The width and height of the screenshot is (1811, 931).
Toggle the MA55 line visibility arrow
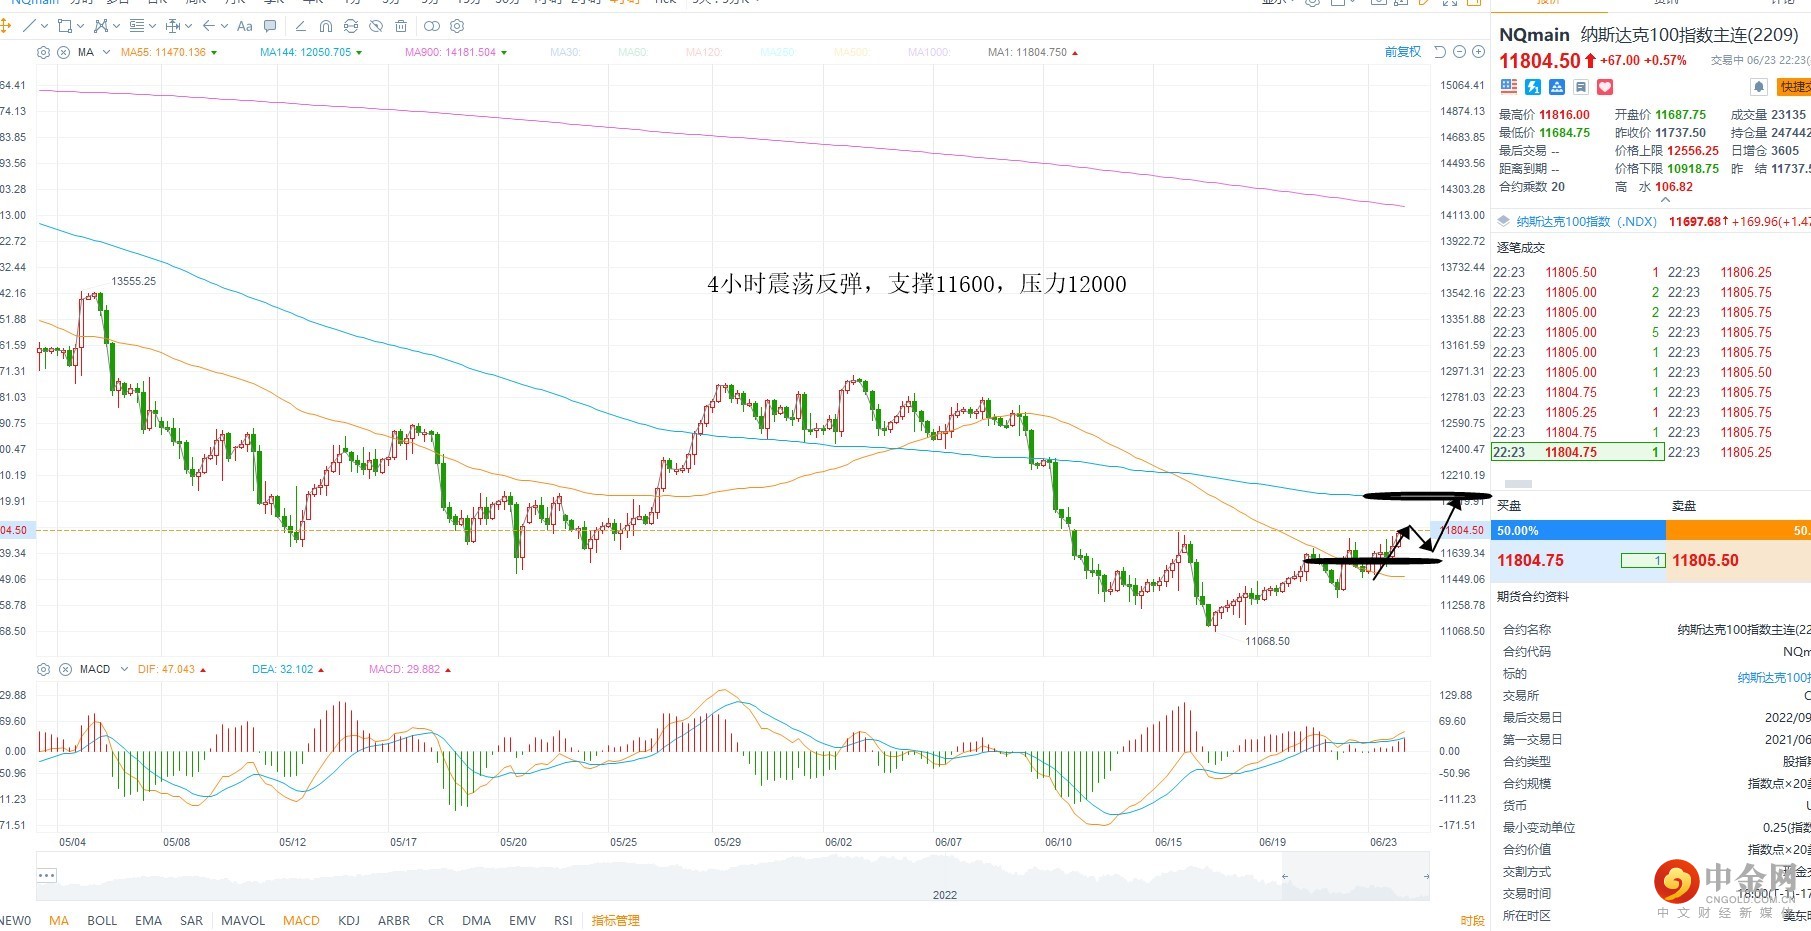coord(214,53)
